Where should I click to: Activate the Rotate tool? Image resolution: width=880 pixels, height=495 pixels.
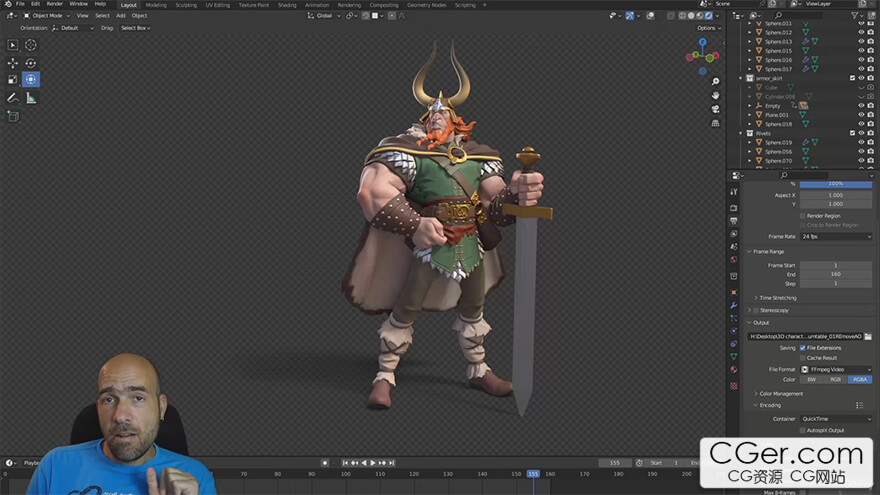pyautogui.click(x=30, y=63)
